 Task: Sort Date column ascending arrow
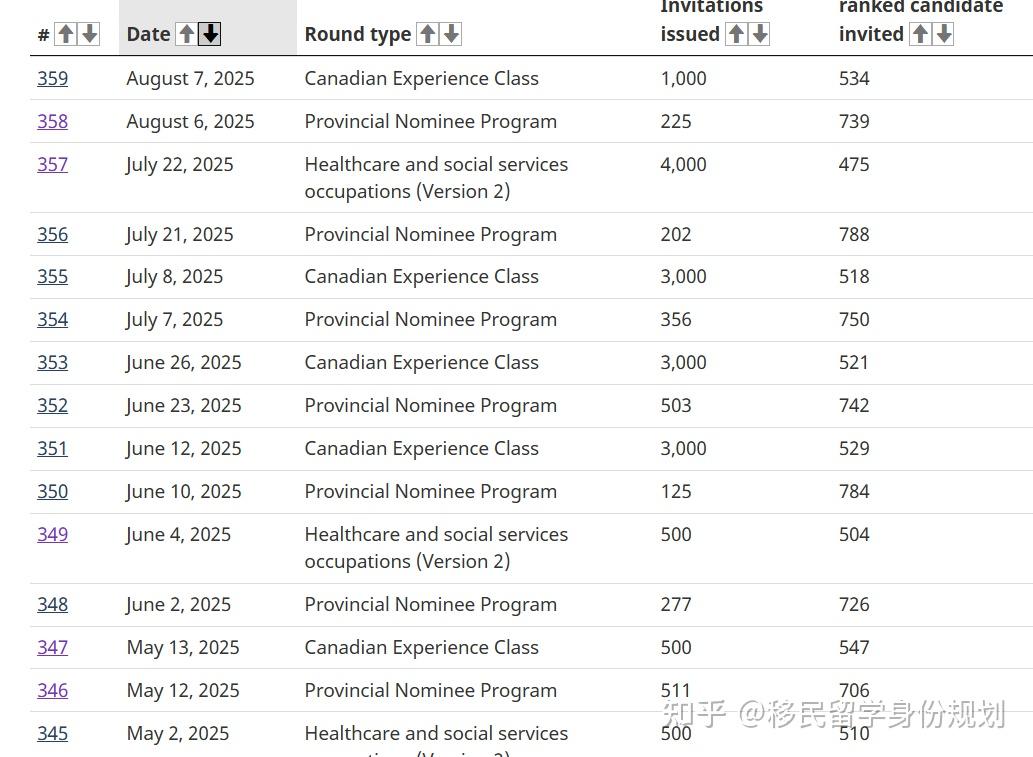(x=186, y=34)
